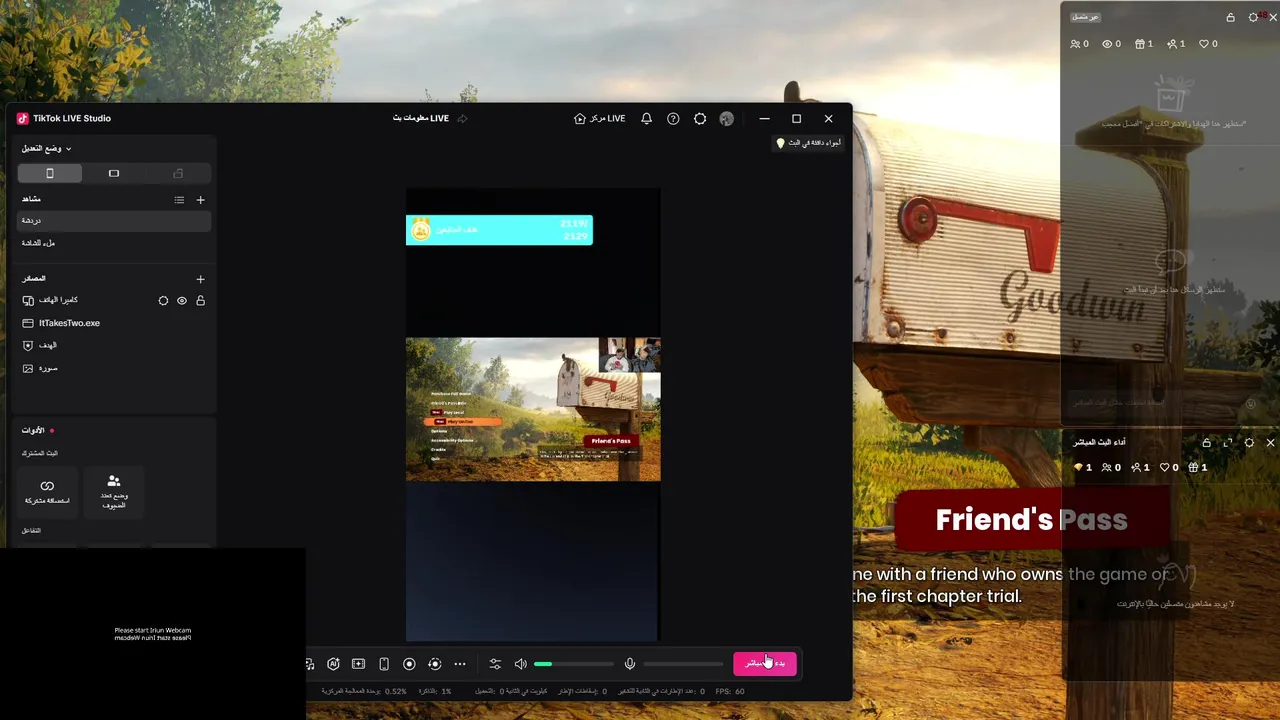Open TikTok LIVE Studio settings gear
The width and height of the screenshot is (1280, 720).
pyautogui.click(x=700, y=118)
